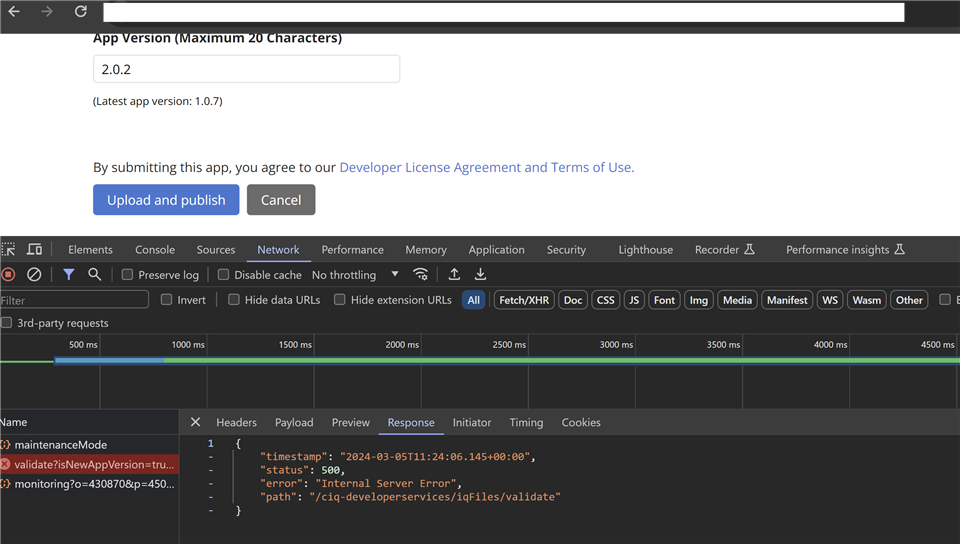Viewport: 960px width, 544px height.
Task: Toggle the 3rd-party requests checkbox
Action: pos(7,323)
